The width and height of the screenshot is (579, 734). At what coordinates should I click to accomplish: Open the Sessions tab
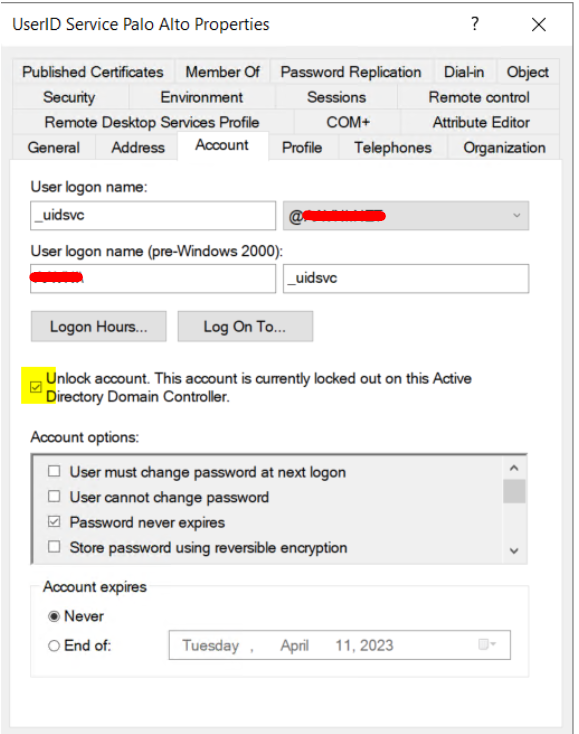click(x=337, y=97)
